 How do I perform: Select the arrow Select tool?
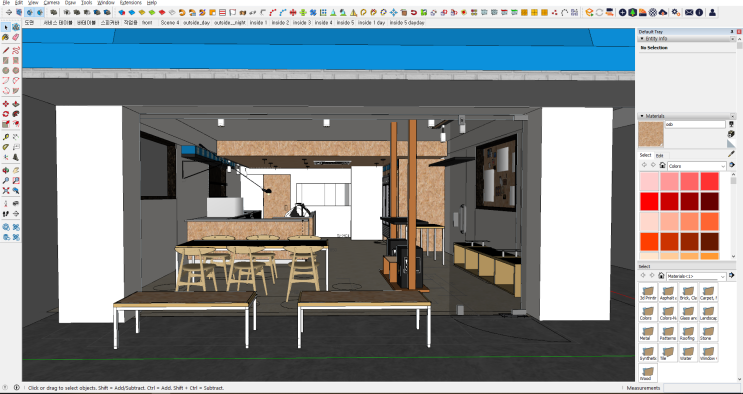point(6,28)
